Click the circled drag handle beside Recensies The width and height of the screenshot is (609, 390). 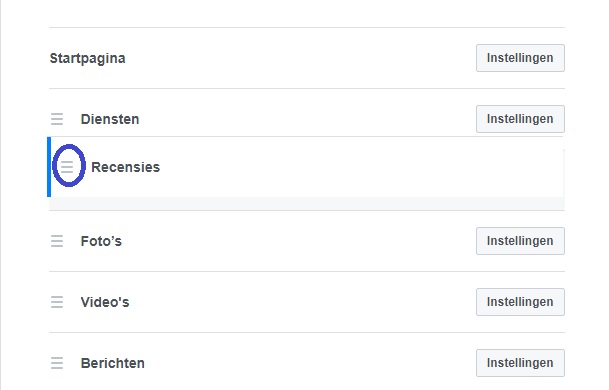click(x=67, y=167)
